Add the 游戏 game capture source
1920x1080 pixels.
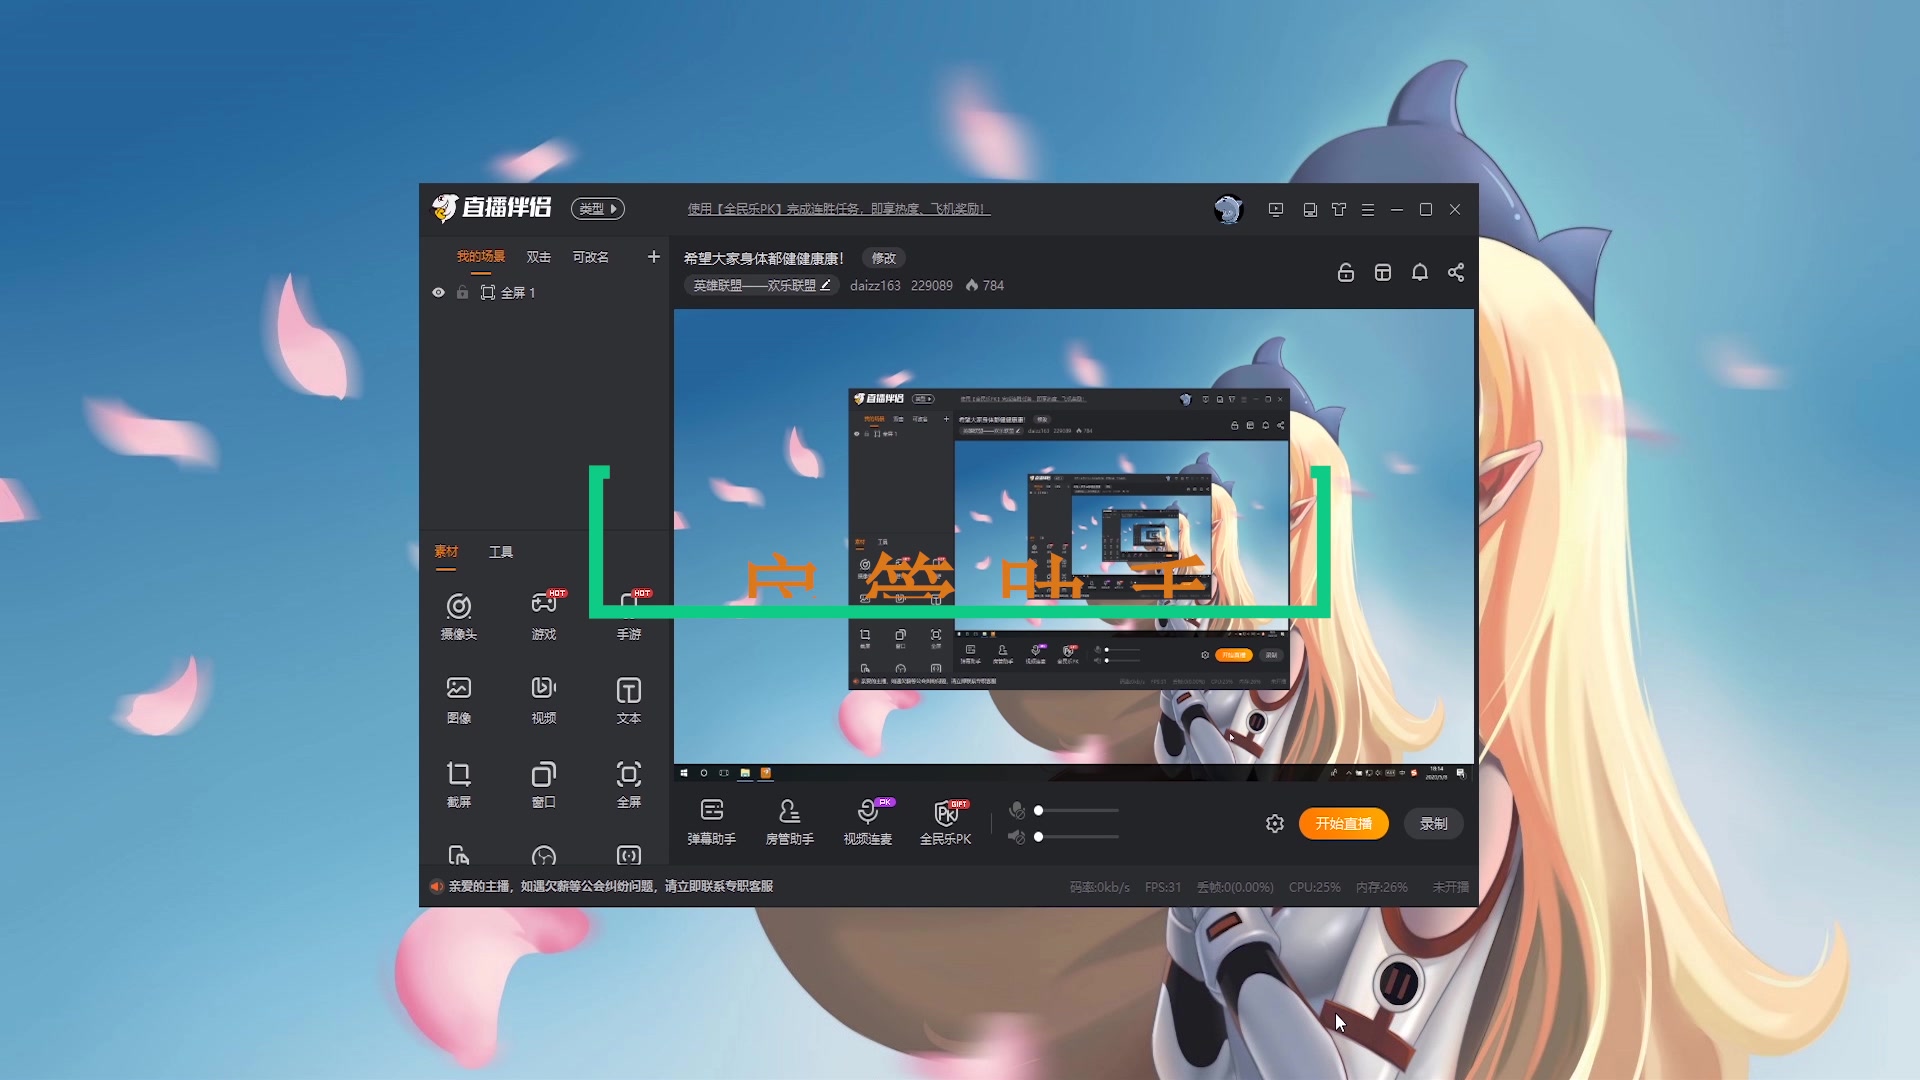[x=544, y=616]
